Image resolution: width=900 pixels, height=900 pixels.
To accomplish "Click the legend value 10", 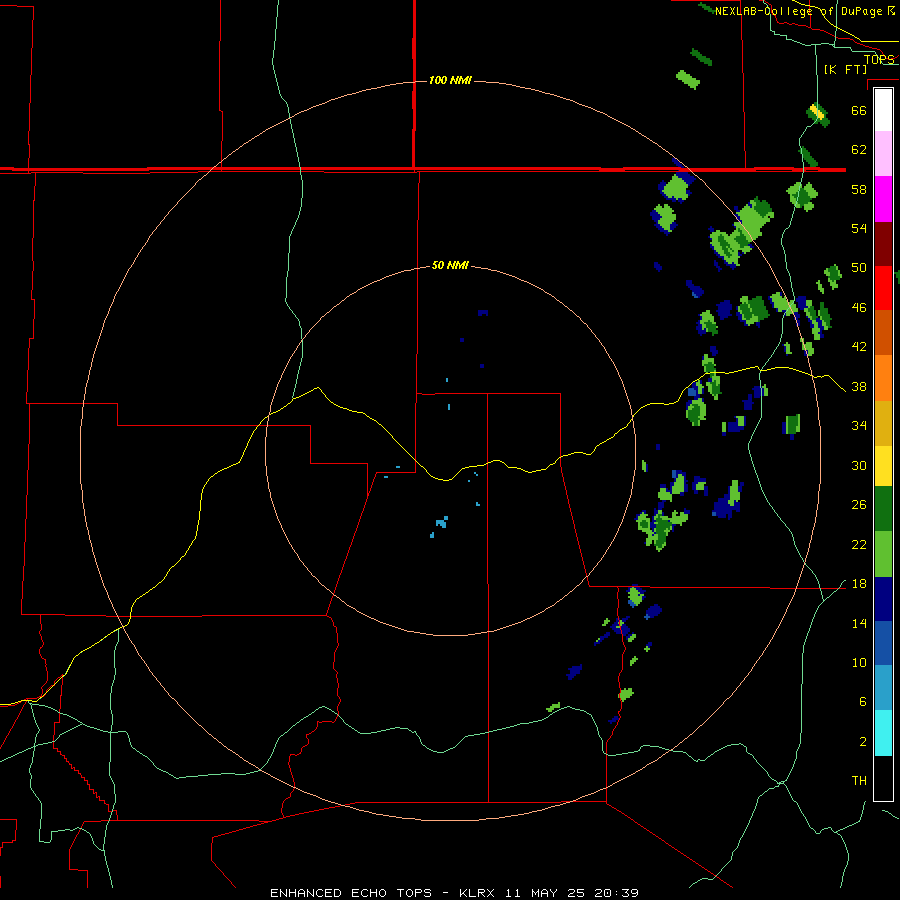I will [859, 663].
